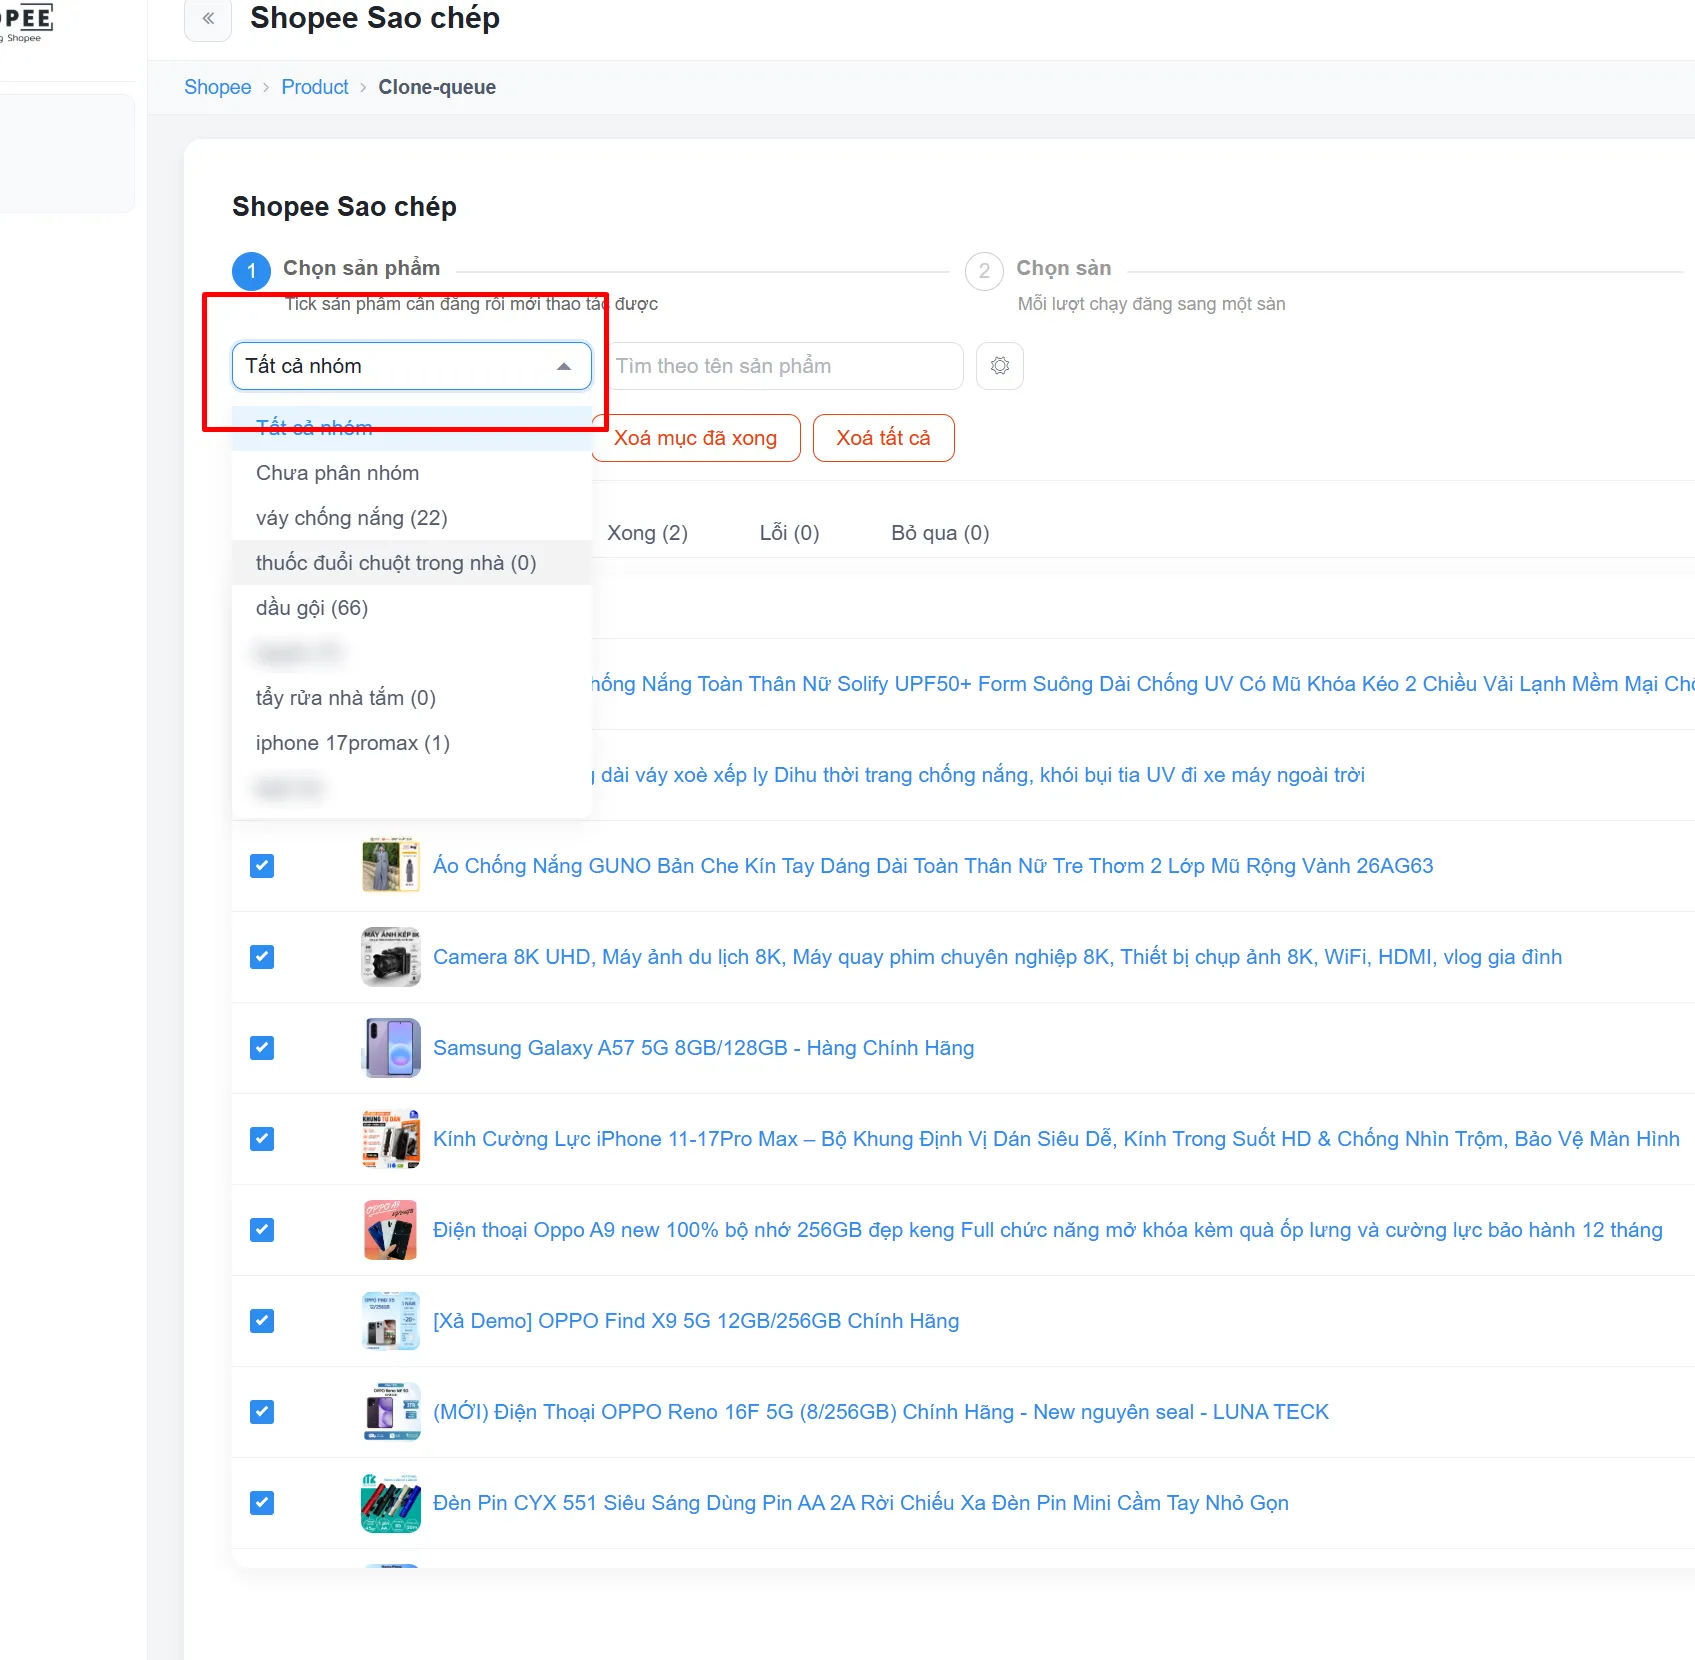
Task: Open Shopee breadcrumb link
Action: coord(218,87)
